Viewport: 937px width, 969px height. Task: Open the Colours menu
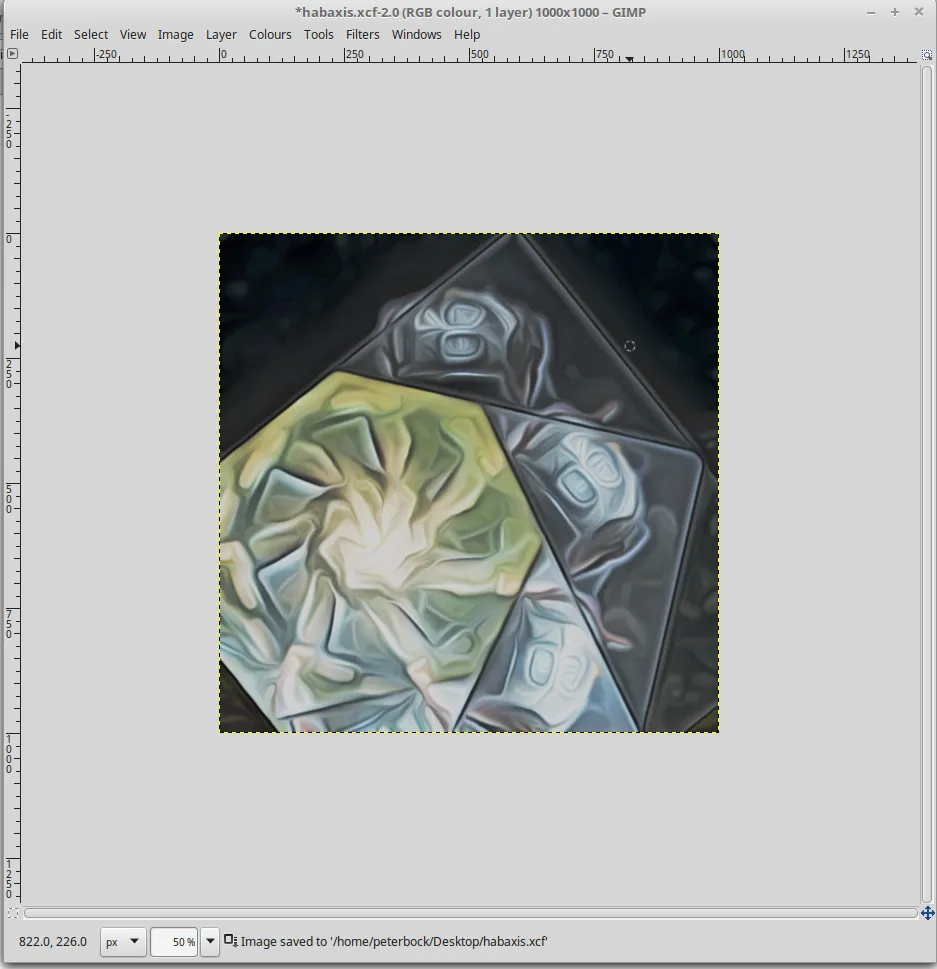(x=270, y=35)
